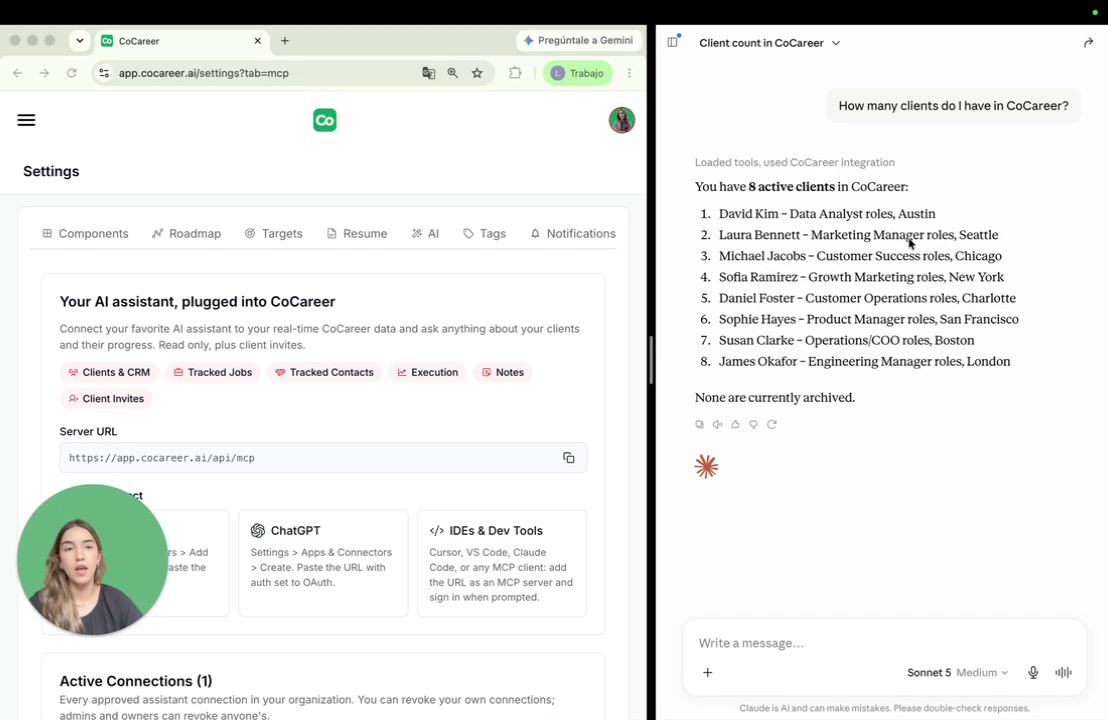Click the green CoCareer logo
1108x720 pixels.
point(324,120)
